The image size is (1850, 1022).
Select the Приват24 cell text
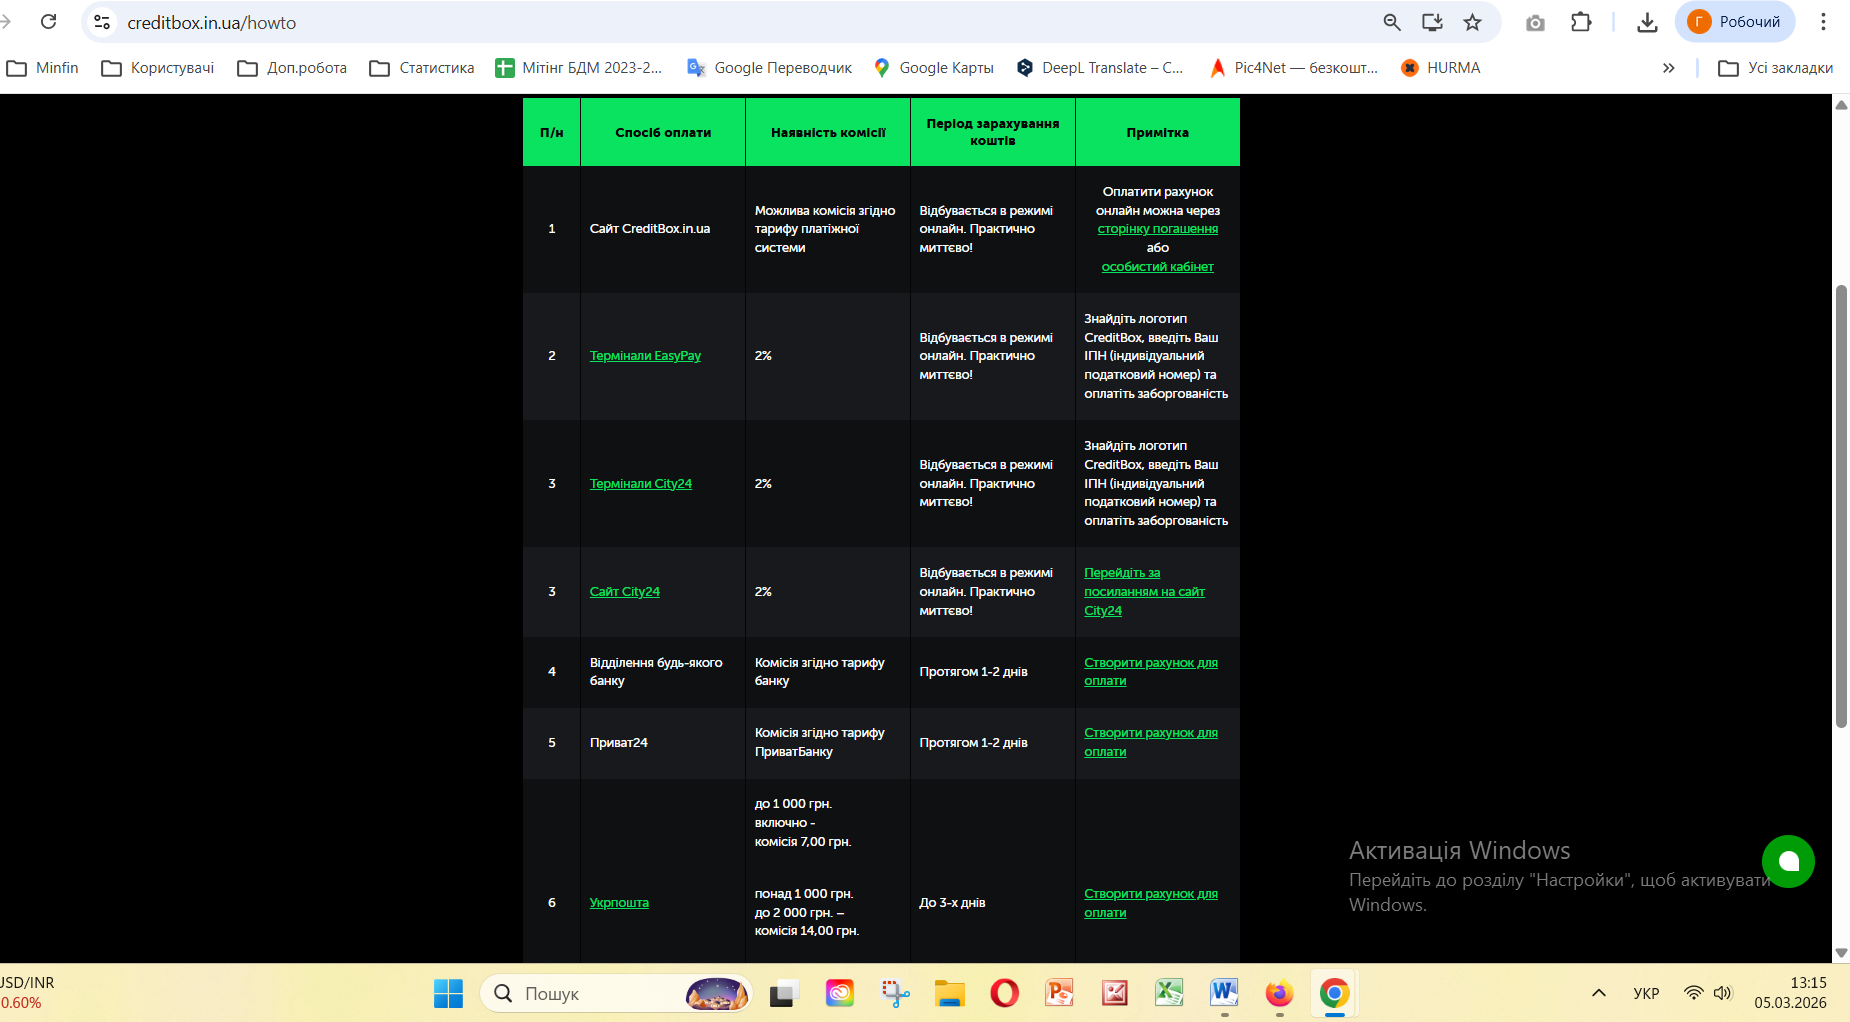point(619,743)
